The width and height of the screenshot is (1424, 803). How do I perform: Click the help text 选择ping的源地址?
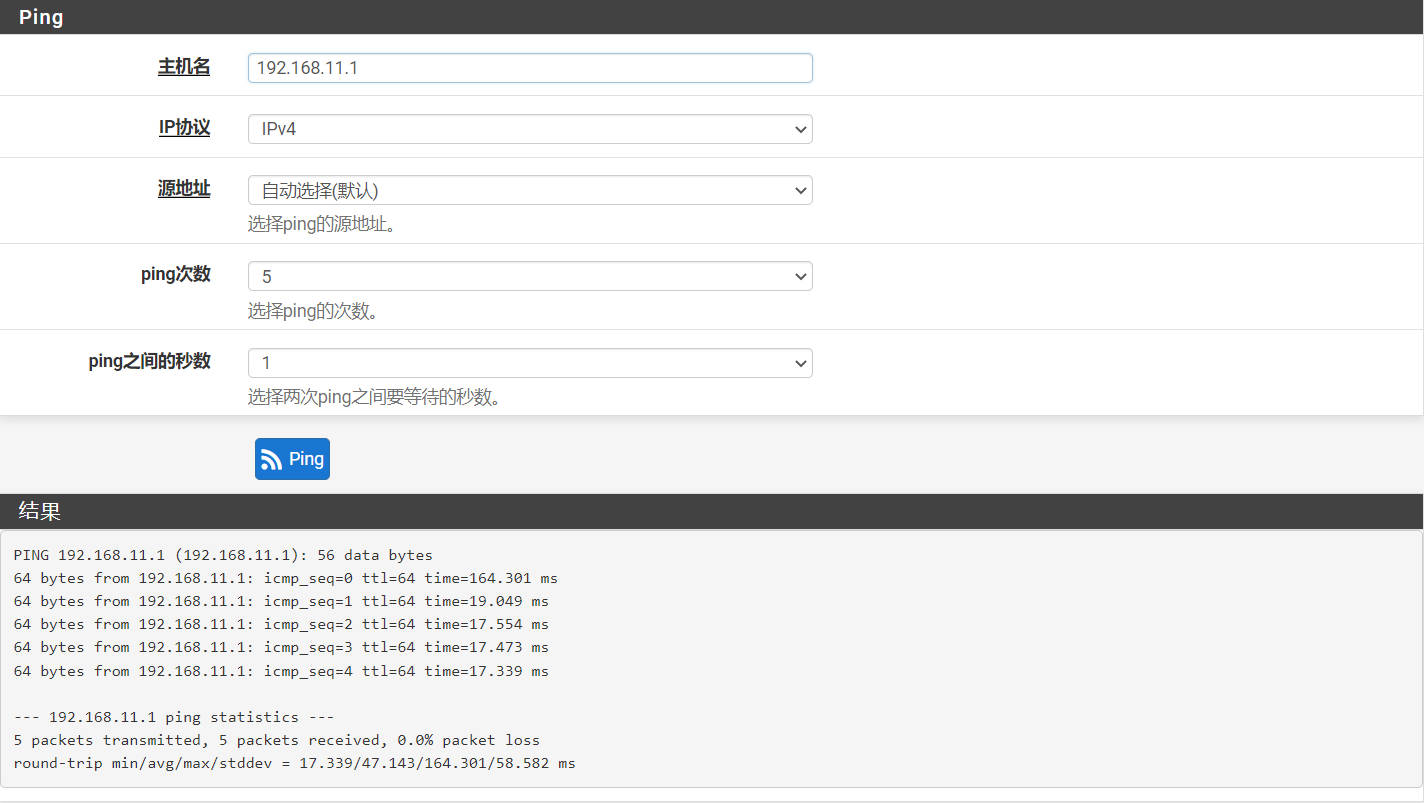click(x=322, y=224)
